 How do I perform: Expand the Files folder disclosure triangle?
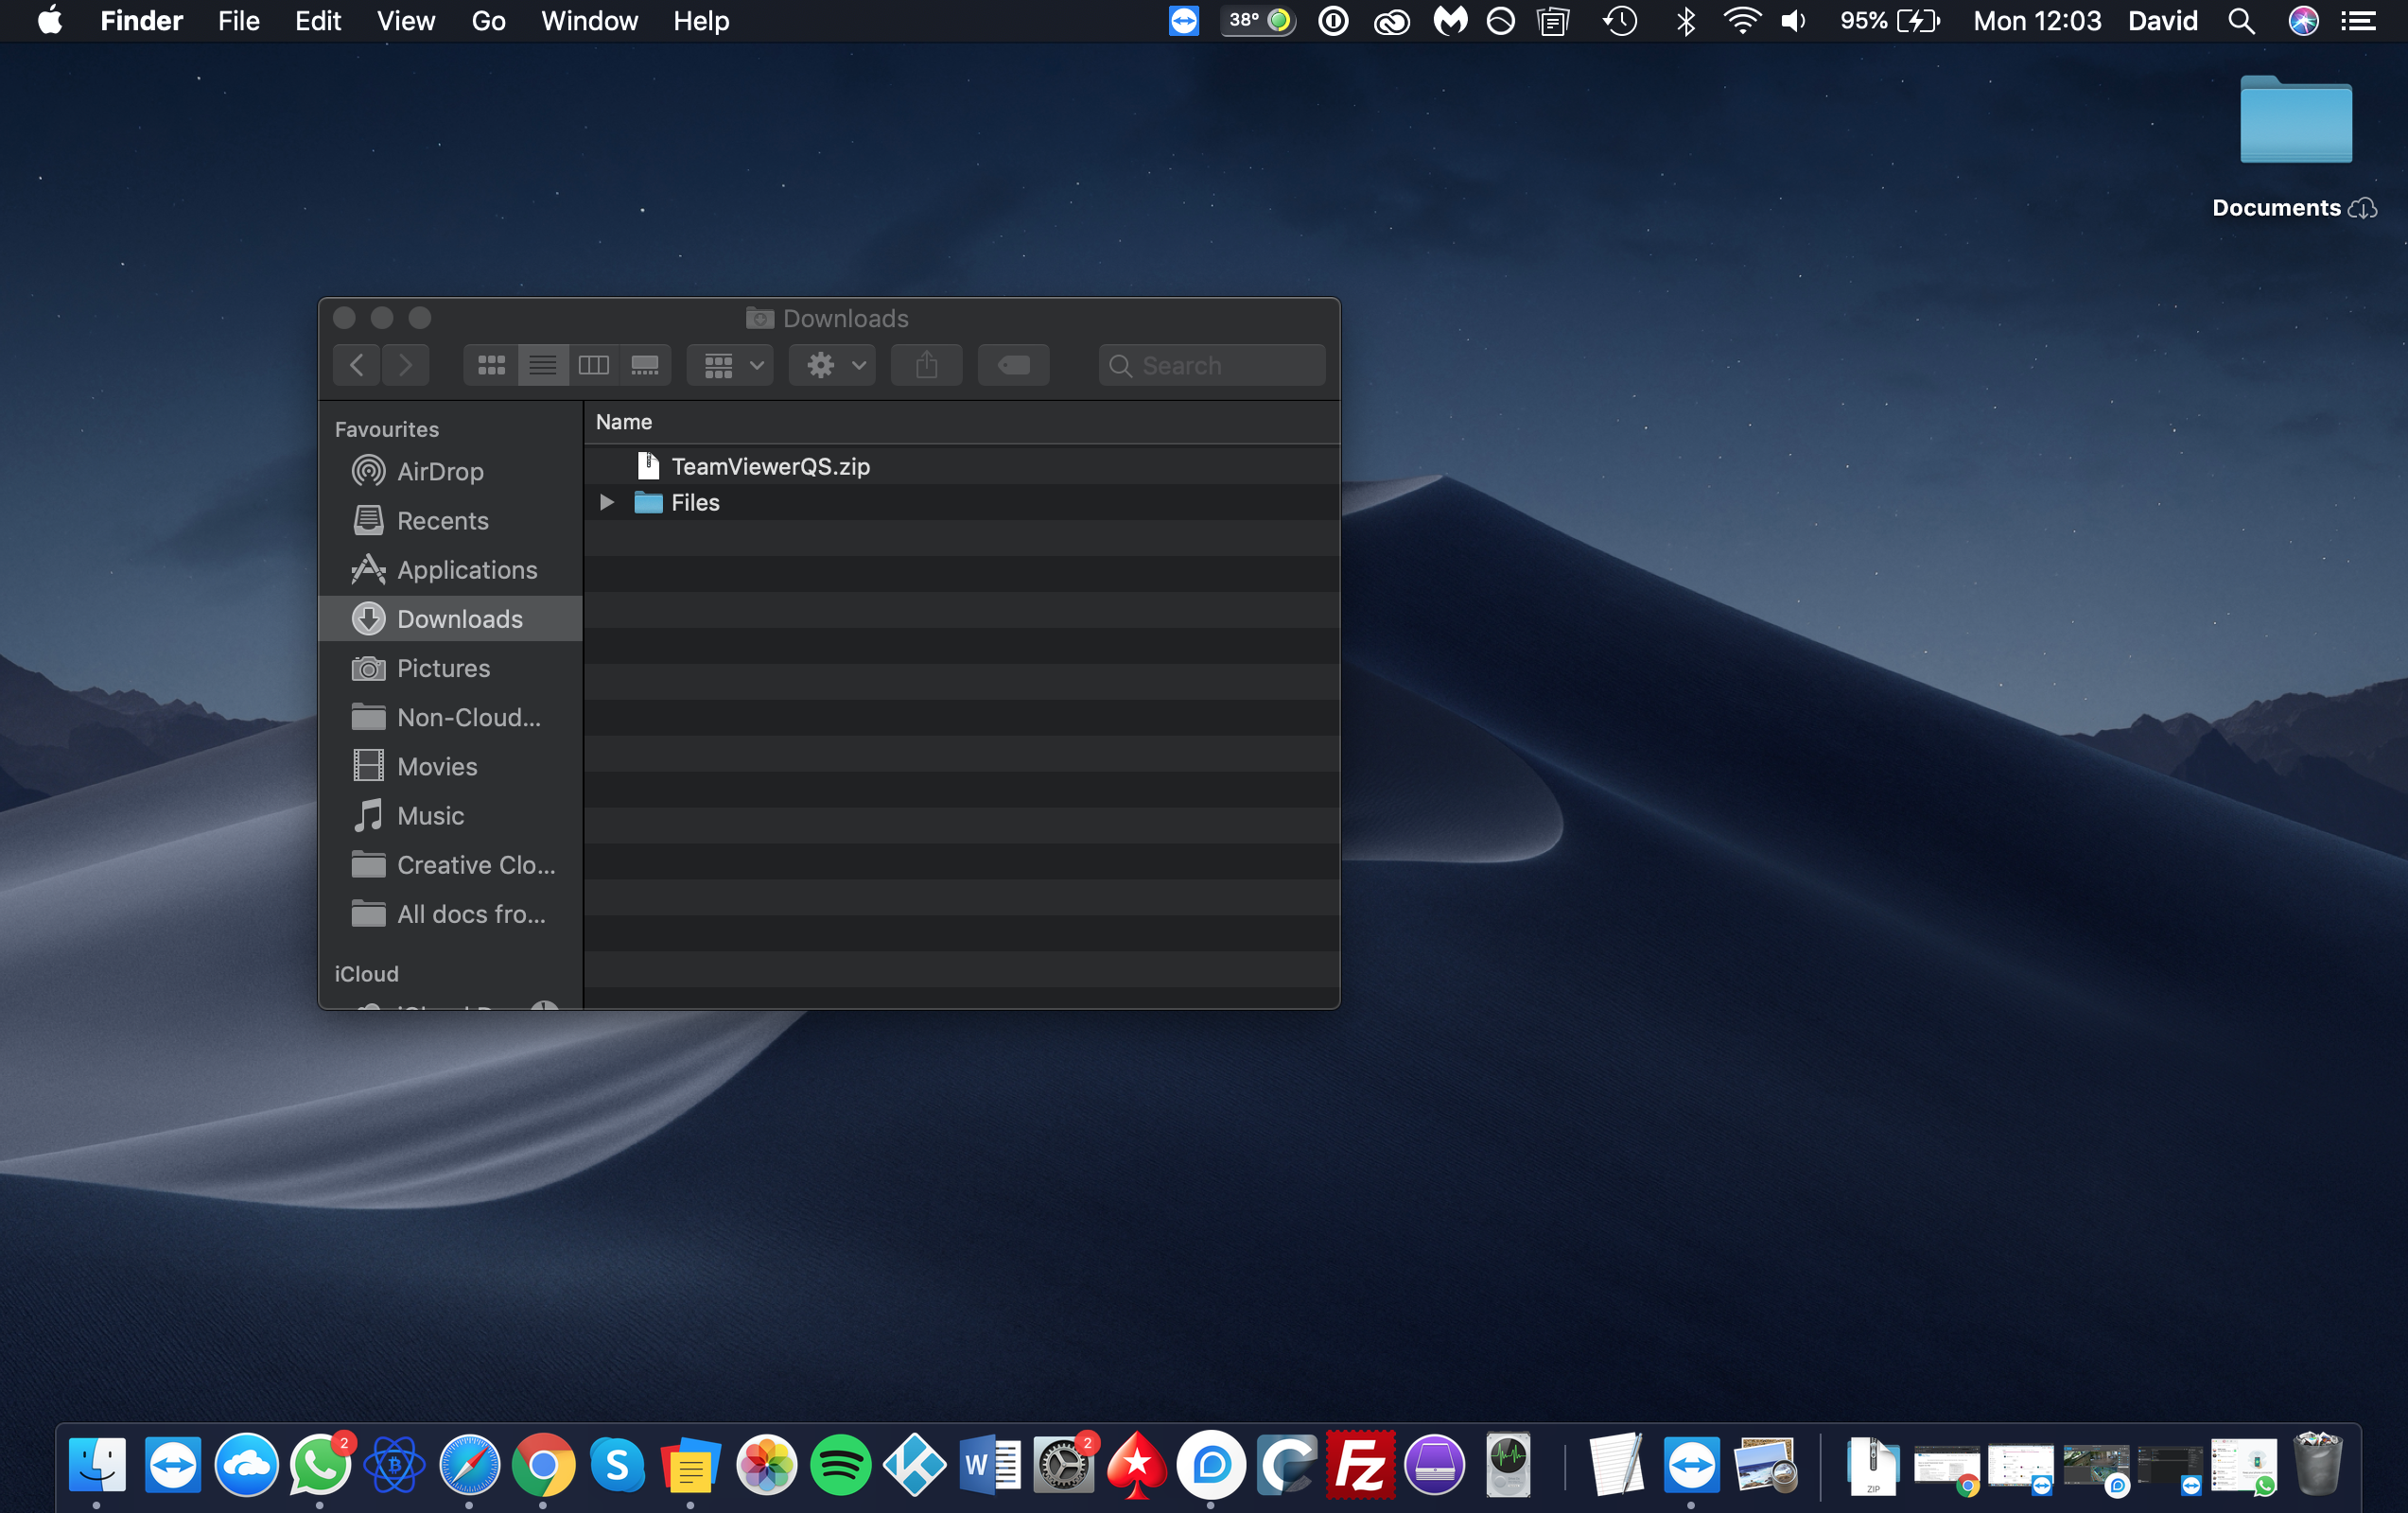606,502
